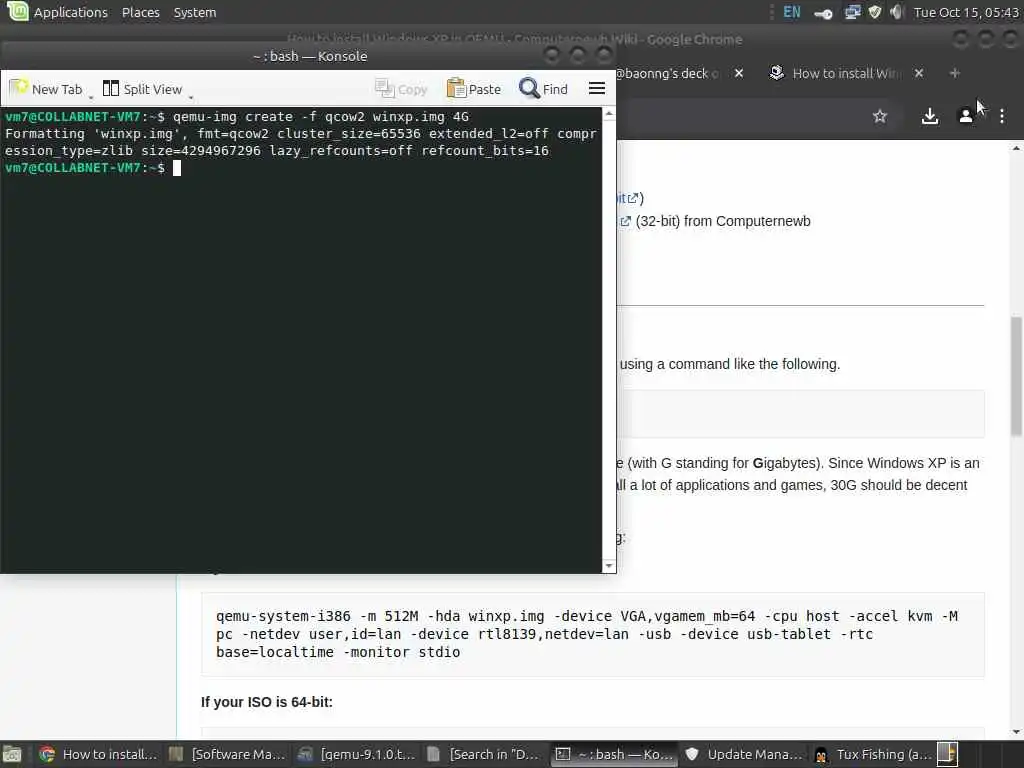Click the key tray icon

tap(824, 13)
